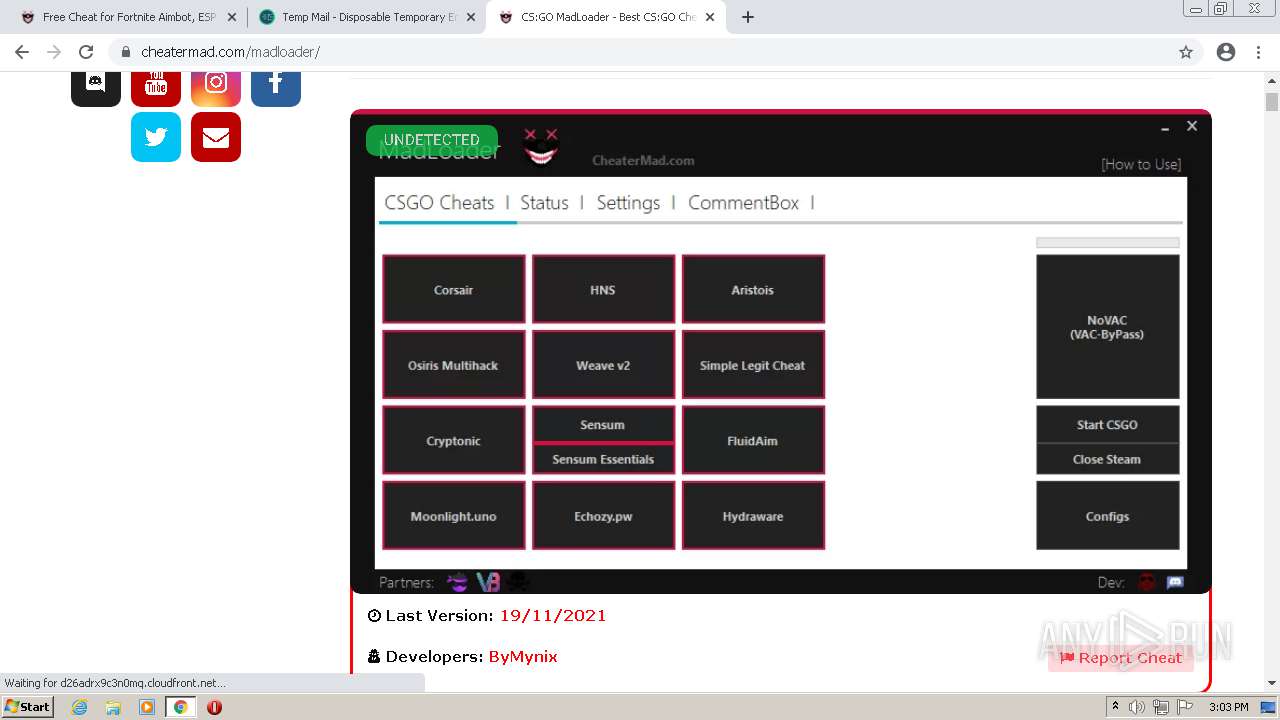
Task: Select the Osiris Multihack button
Action: pyautogui.click(x=454, y=365)
